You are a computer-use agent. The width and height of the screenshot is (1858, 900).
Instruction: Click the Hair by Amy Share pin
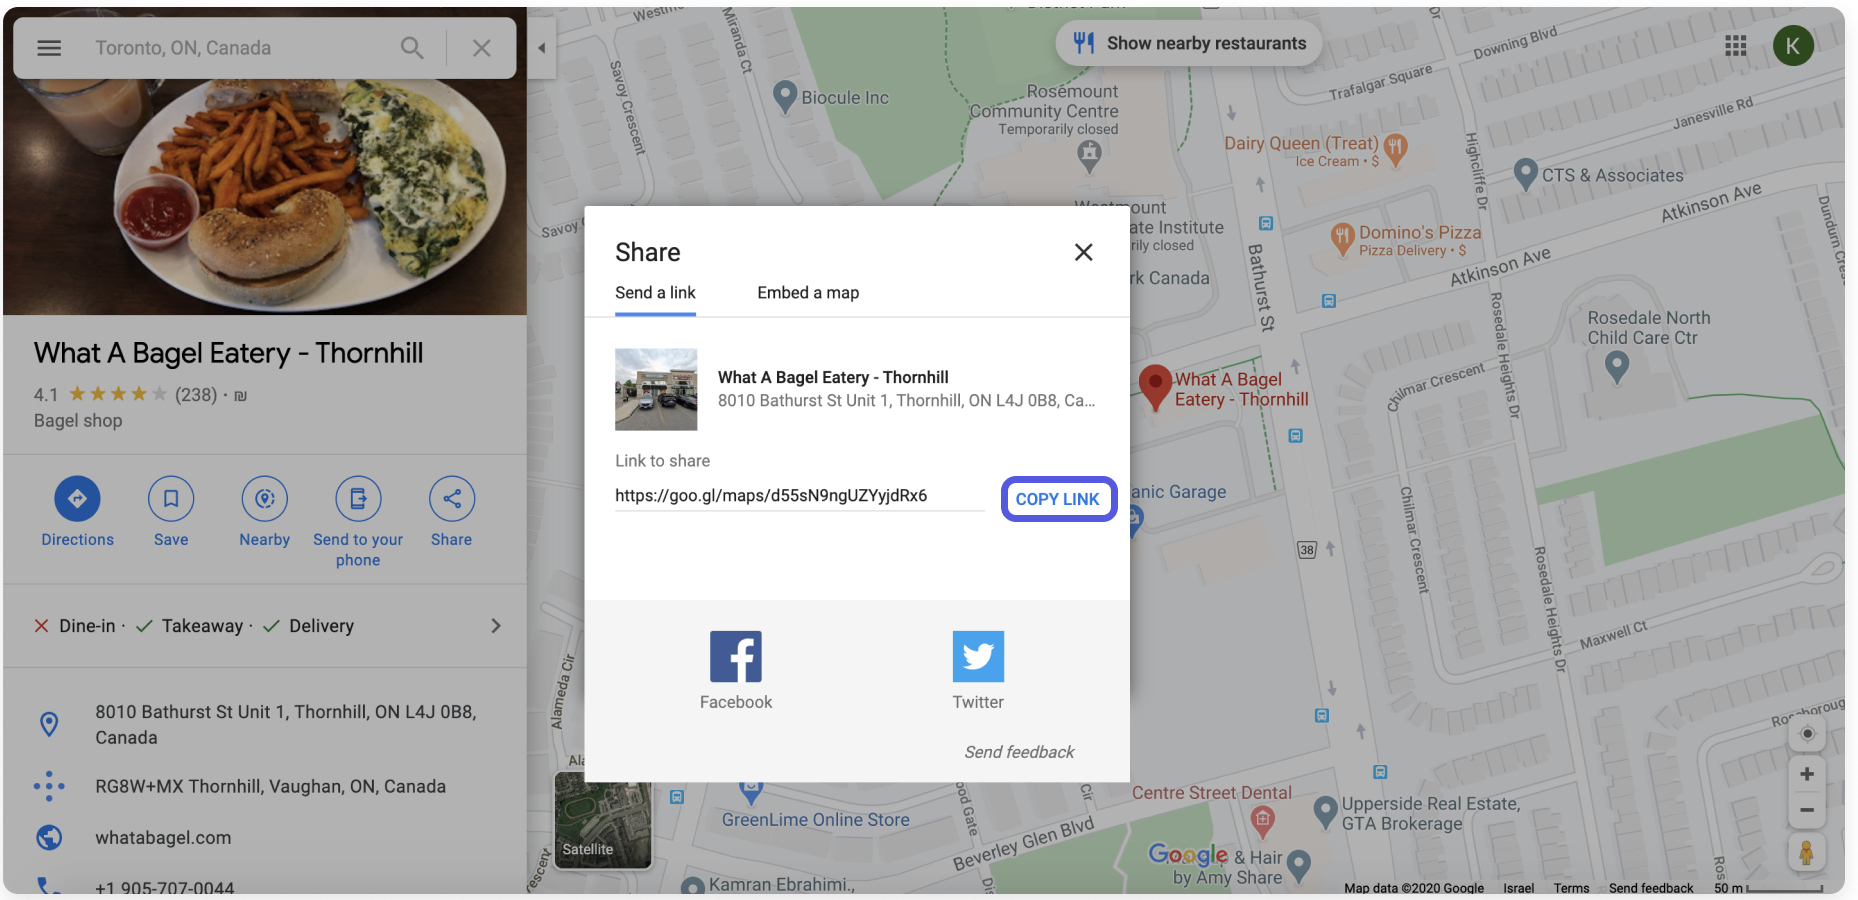[x=1298, y=865]
